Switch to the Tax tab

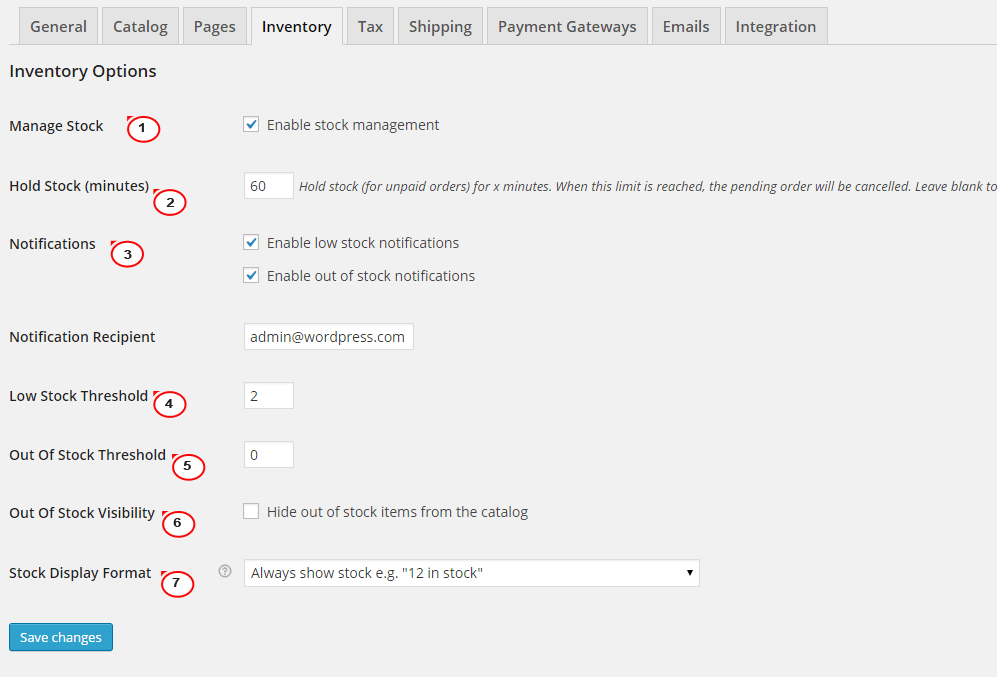[369, 26]
